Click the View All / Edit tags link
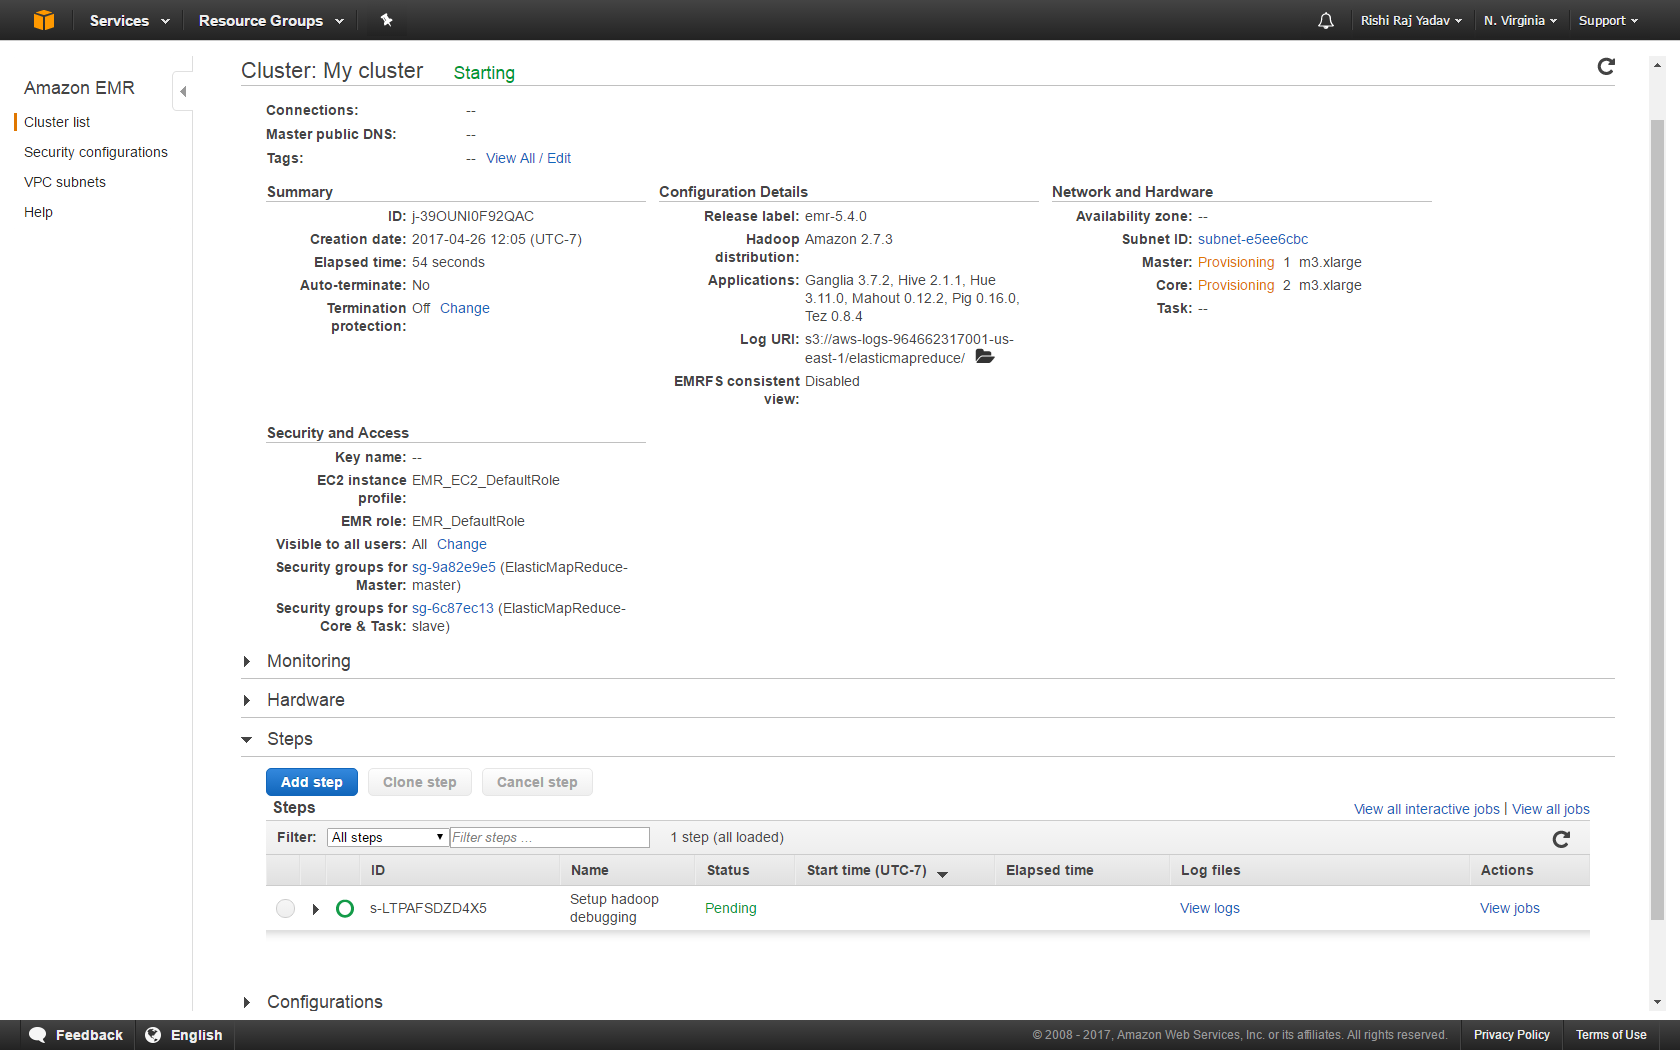Screen dimensions: 1680x1050 [528, 158]
